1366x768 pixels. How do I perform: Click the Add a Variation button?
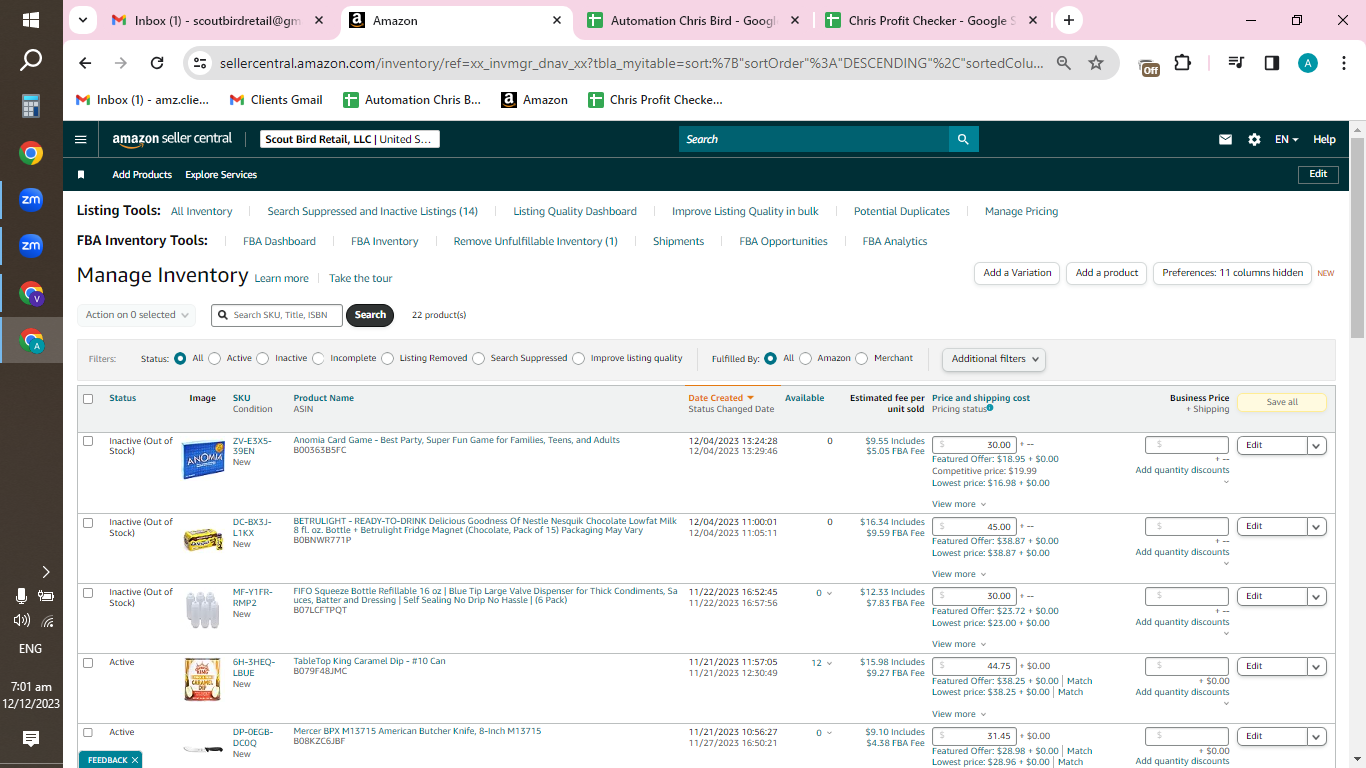tap(1017, 273)
